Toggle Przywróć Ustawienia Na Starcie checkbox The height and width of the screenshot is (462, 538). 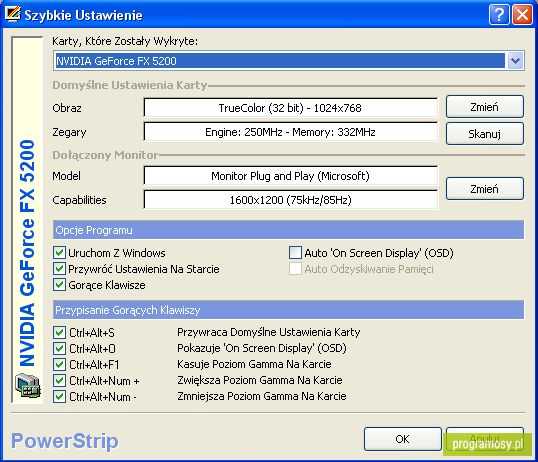pyautogui.click(x=59, y=269)
